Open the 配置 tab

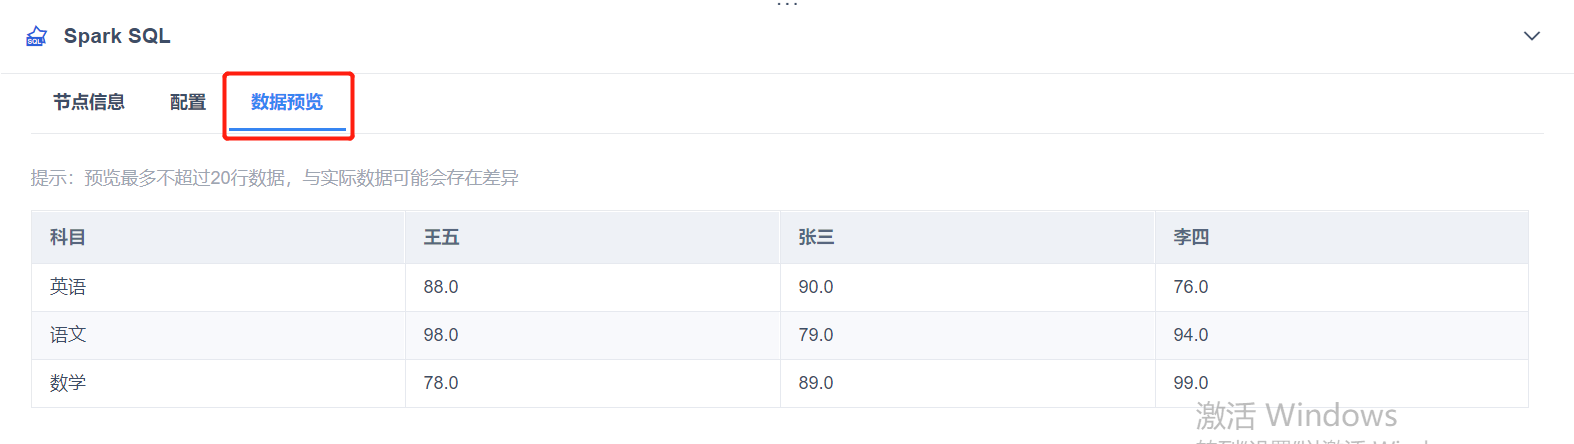188,102
